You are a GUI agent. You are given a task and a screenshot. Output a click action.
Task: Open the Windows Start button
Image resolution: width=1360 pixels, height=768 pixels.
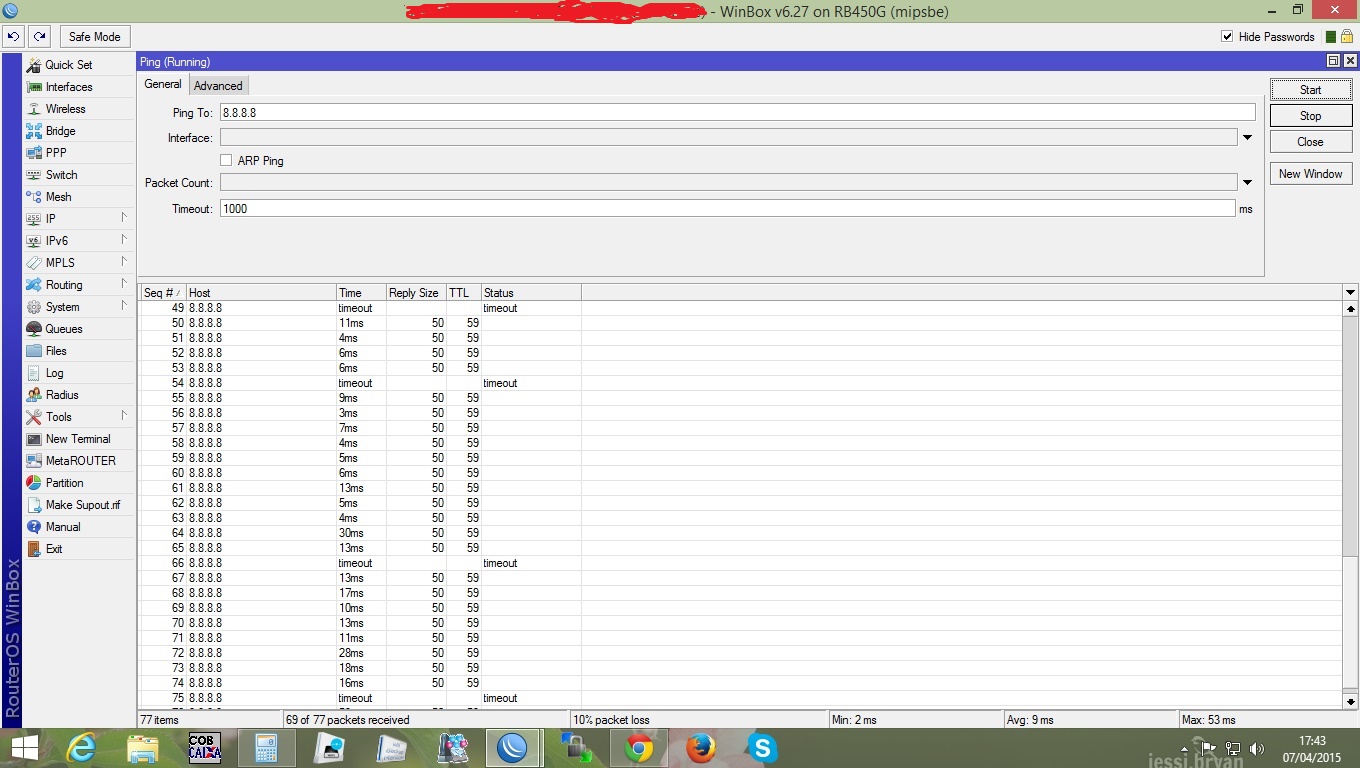point(24,748)
